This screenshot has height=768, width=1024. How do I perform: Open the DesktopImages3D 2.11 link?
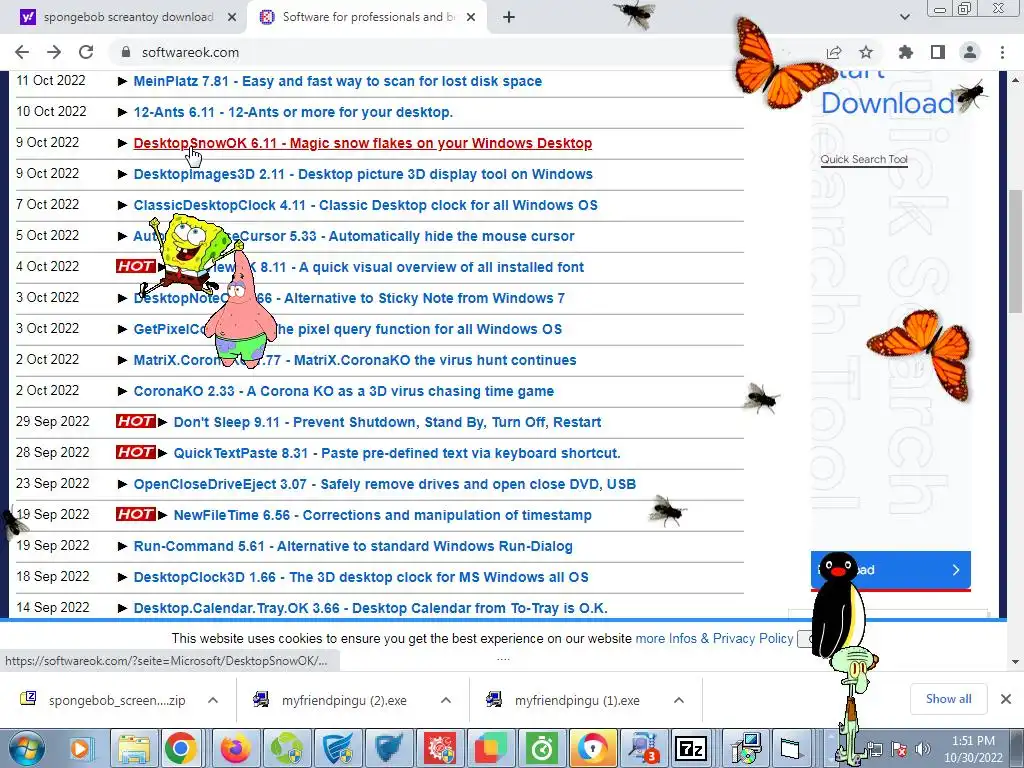point(363,174)
